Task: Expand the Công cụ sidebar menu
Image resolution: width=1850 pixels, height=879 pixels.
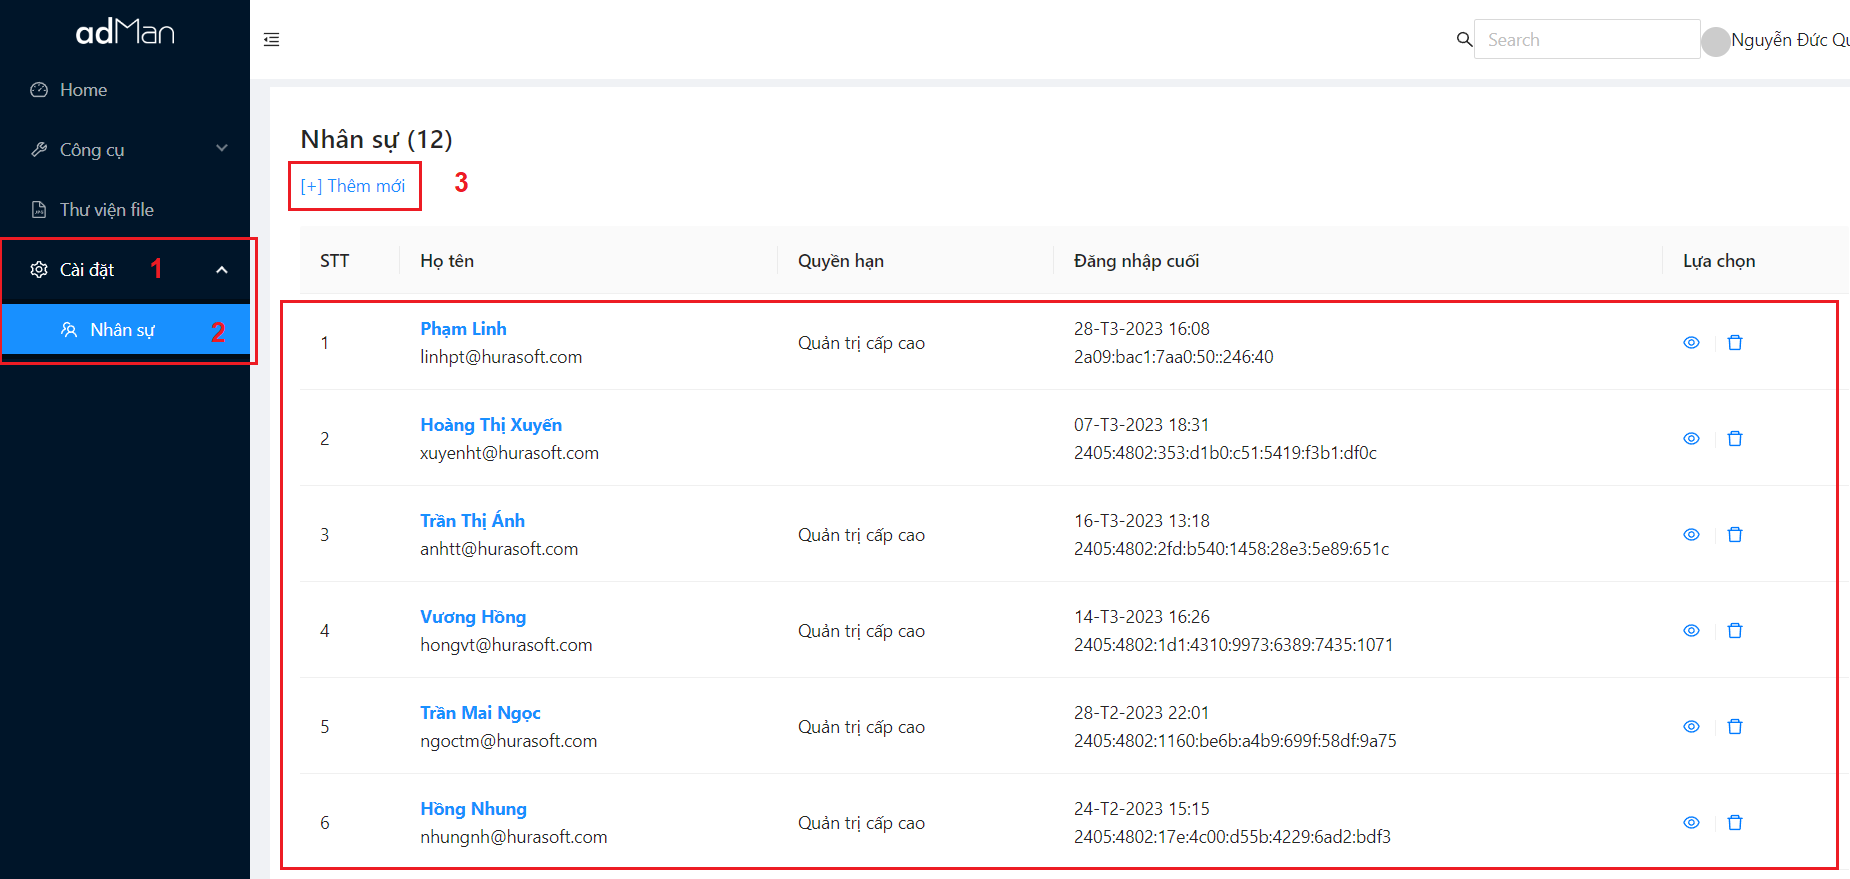Action: (x=125, y=150)
